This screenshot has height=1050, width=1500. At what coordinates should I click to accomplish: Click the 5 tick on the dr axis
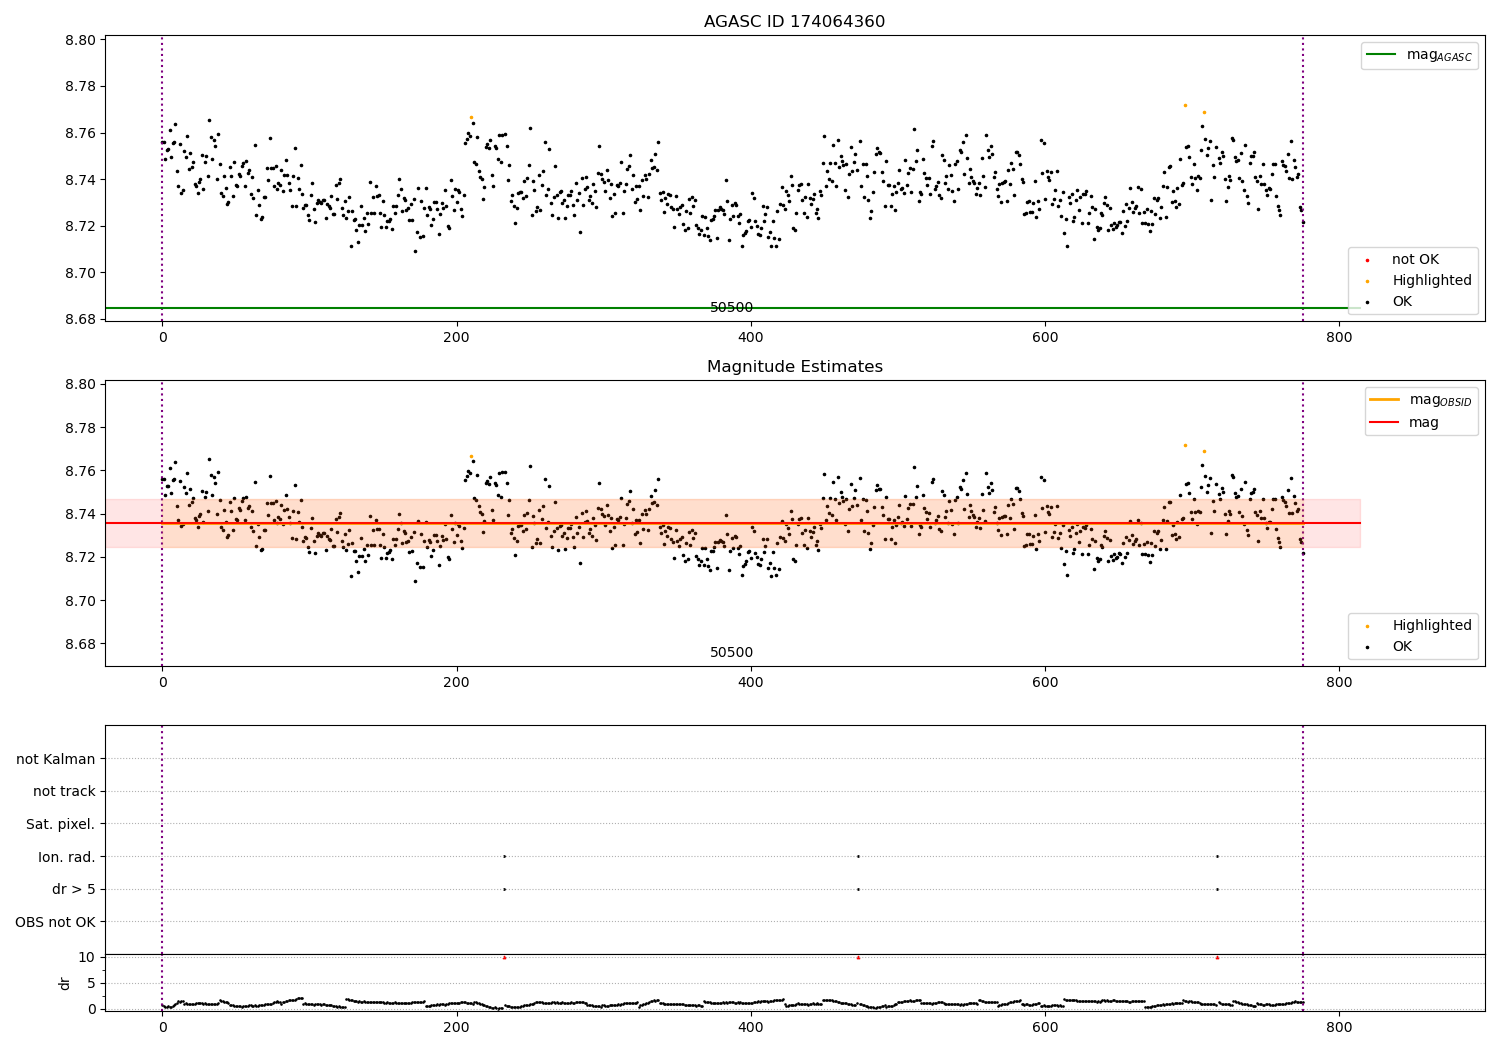click(91, 983)
